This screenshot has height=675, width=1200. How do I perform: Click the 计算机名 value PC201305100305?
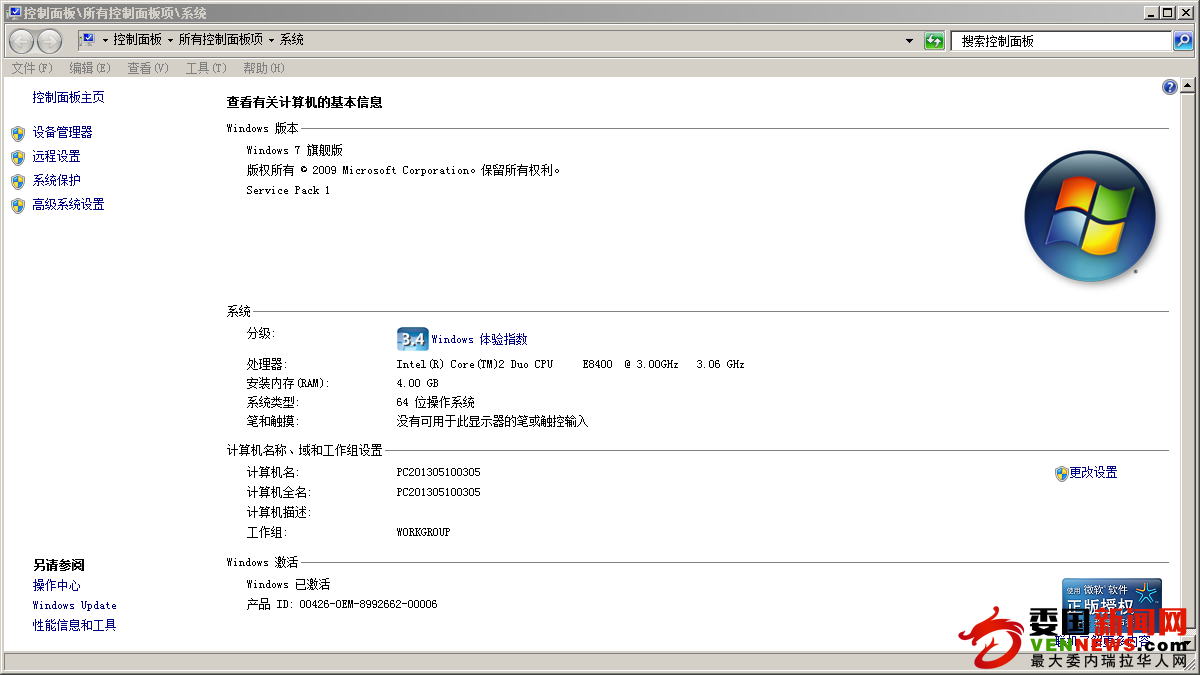pyautogui.click(x=438, y=472)
